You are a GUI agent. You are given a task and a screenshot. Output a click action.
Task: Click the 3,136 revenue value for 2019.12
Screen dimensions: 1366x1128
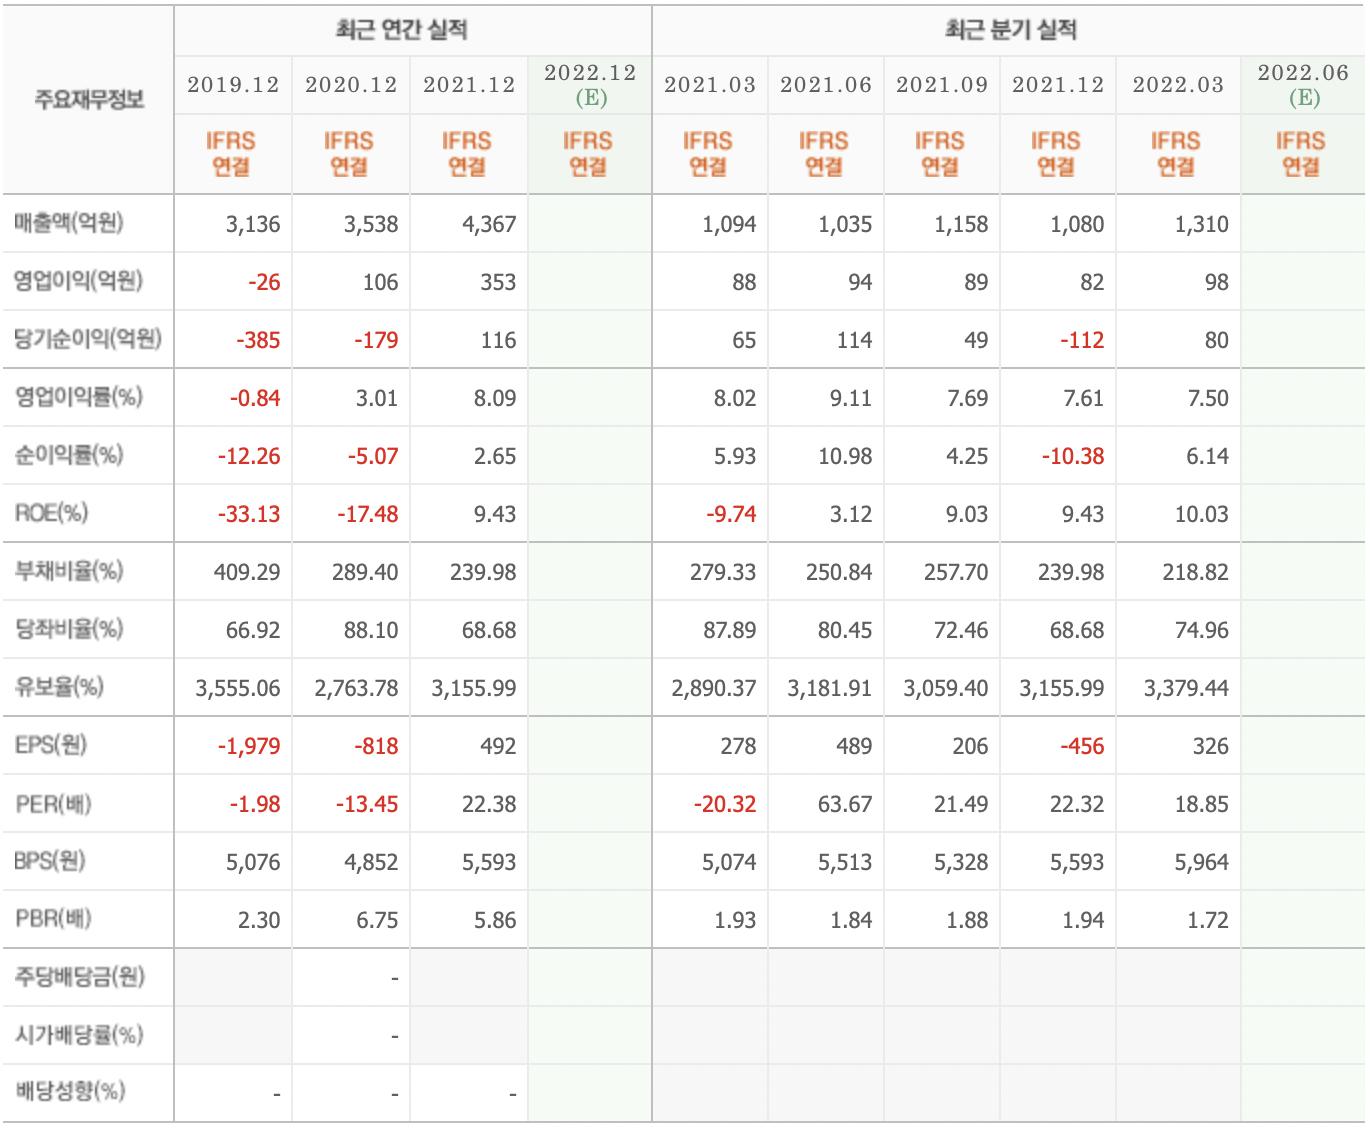click(x=253, y=224)
